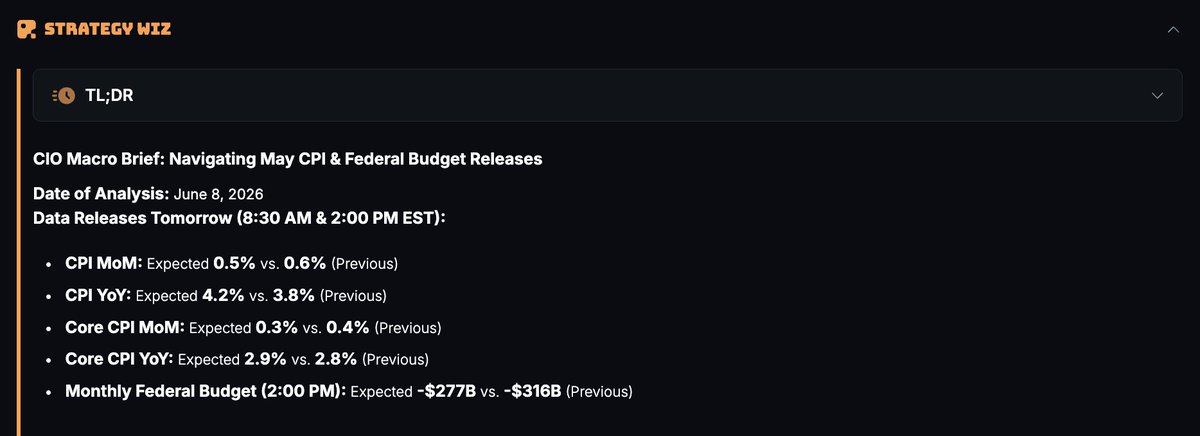Screen dimensions: 1200x436
Task: Click the CIO Macro Brief heading
Action: pyautogui.click(x=288, y=159)
